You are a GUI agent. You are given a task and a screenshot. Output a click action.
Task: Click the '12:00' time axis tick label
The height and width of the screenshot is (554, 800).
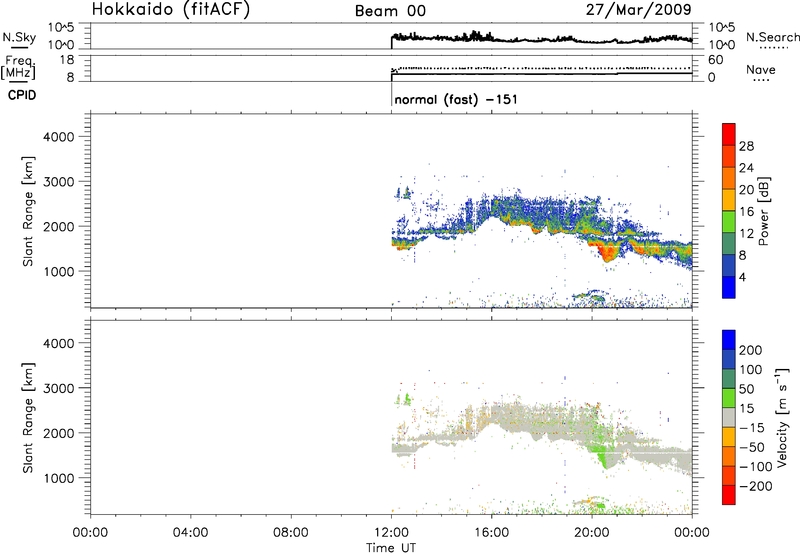point(391,533)
